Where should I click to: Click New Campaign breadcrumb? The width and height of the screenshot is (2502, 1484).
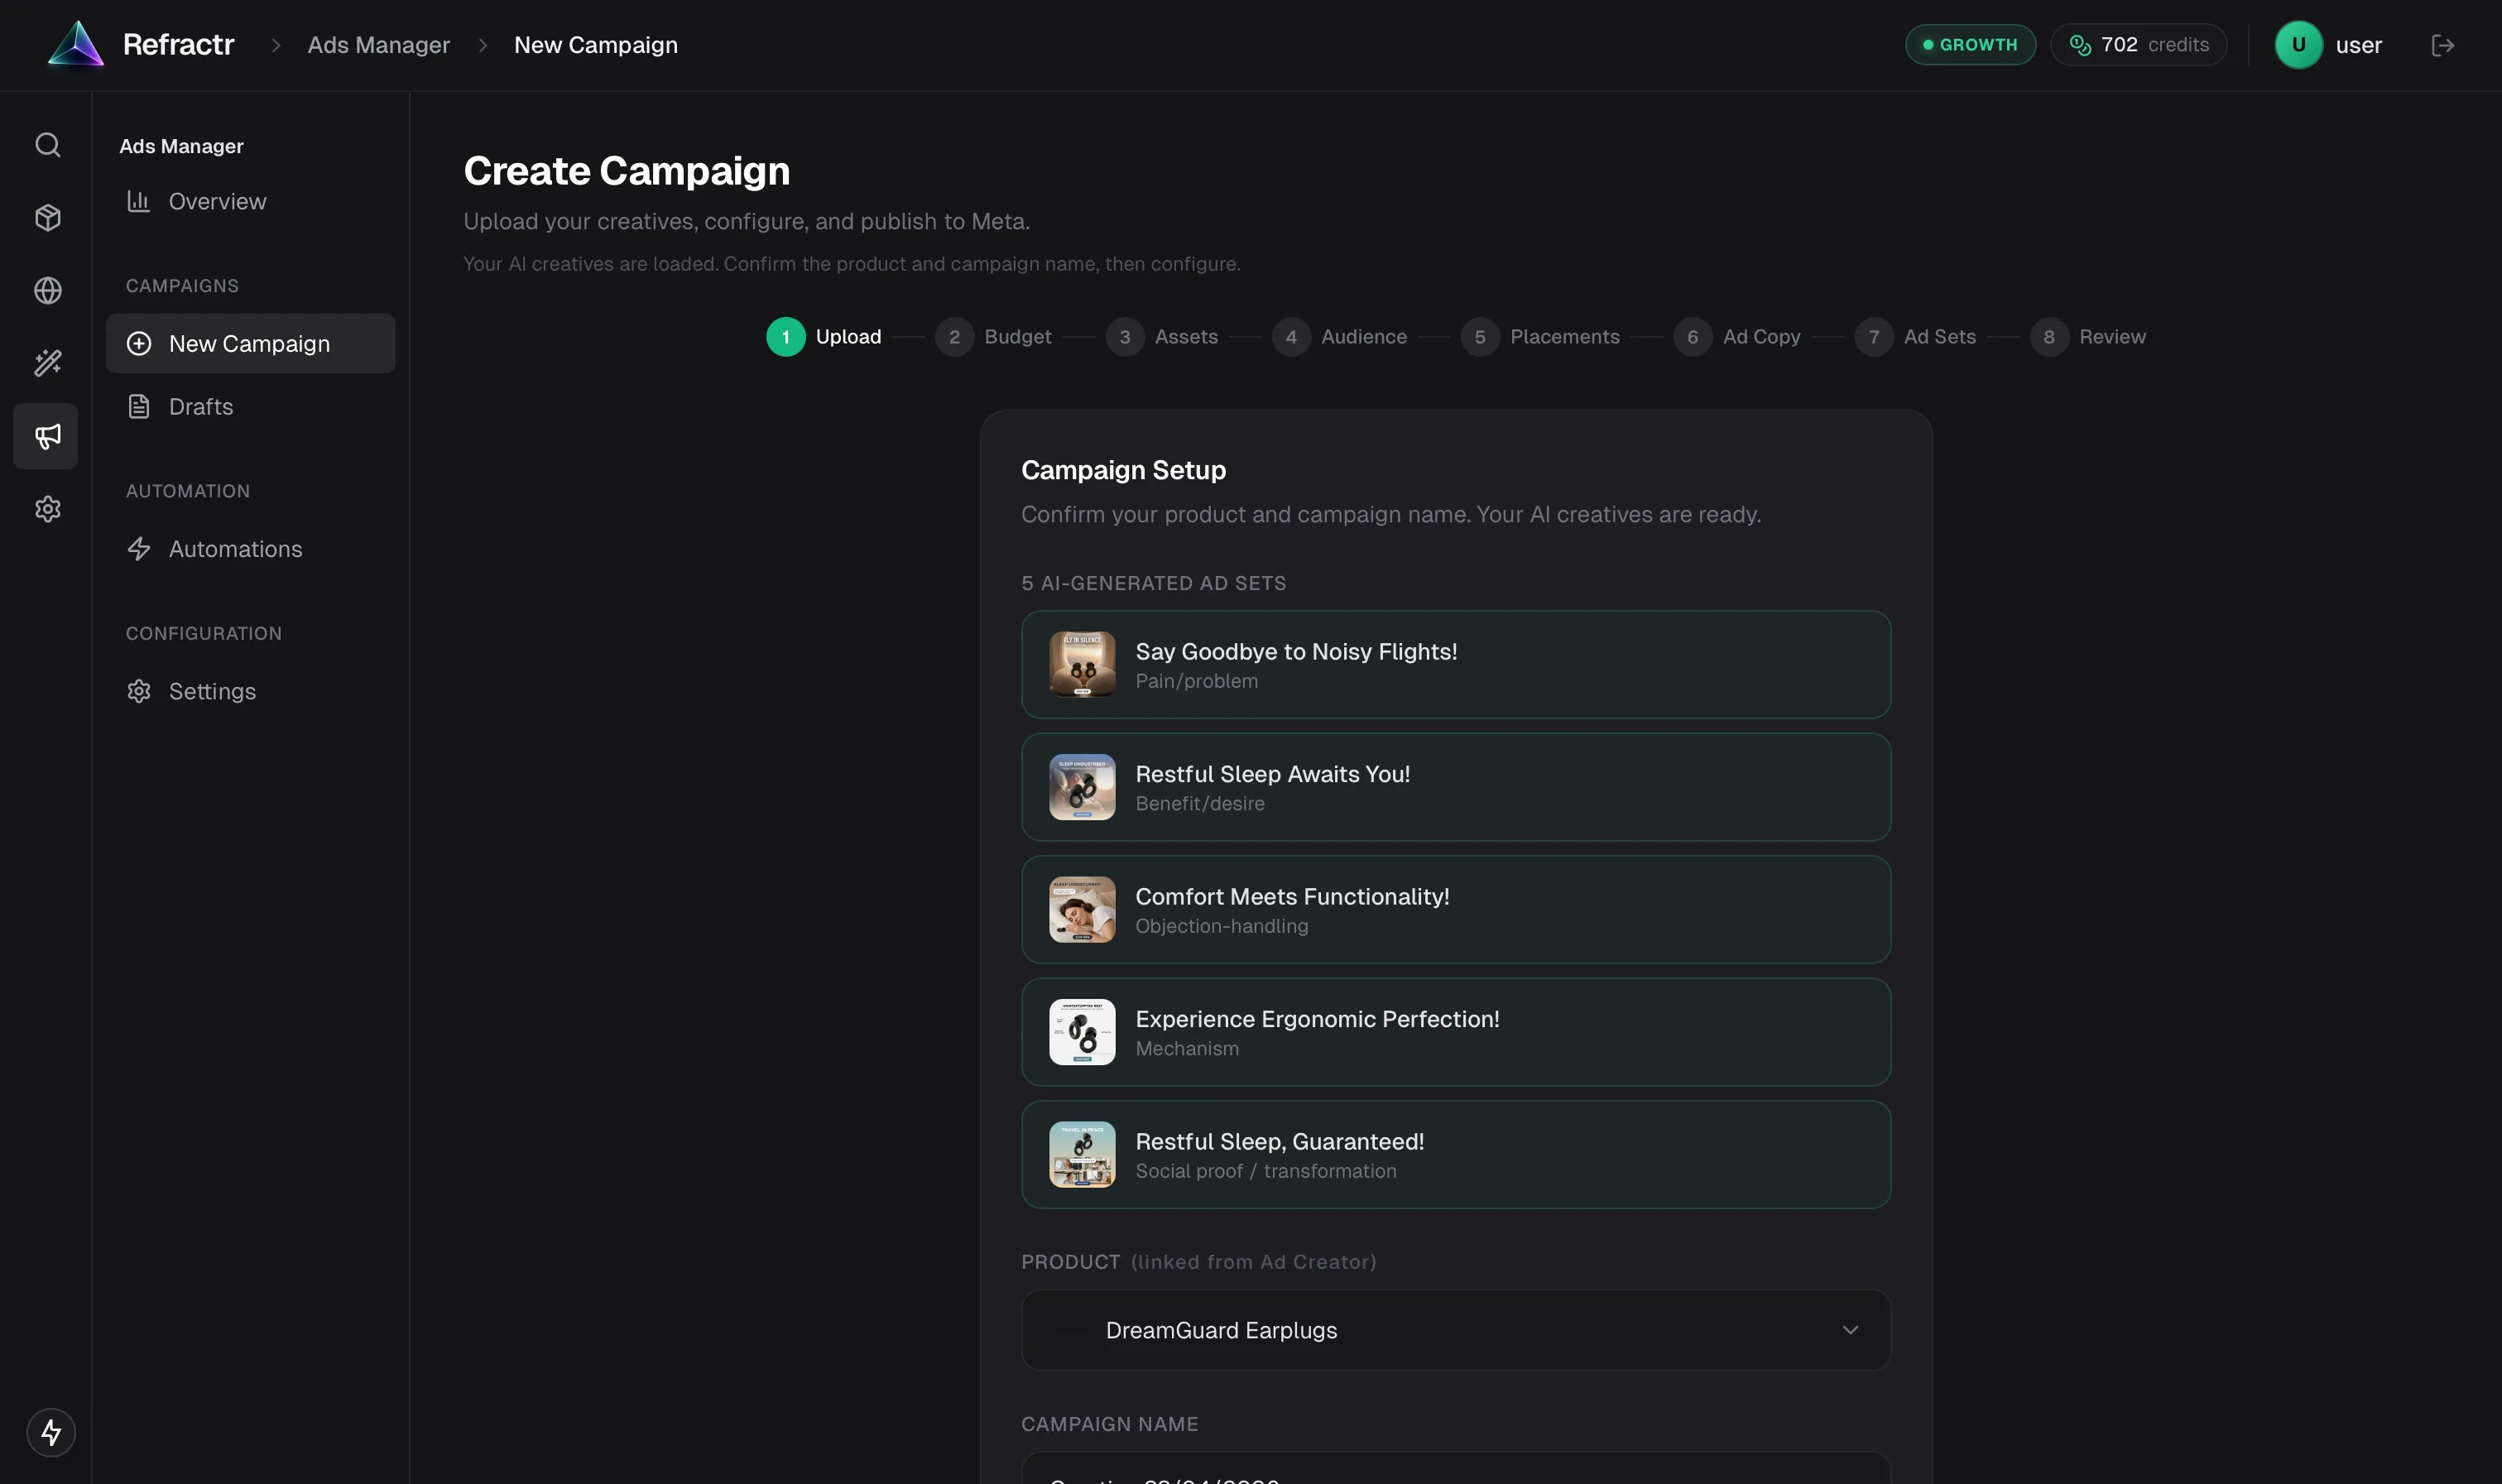596,45
